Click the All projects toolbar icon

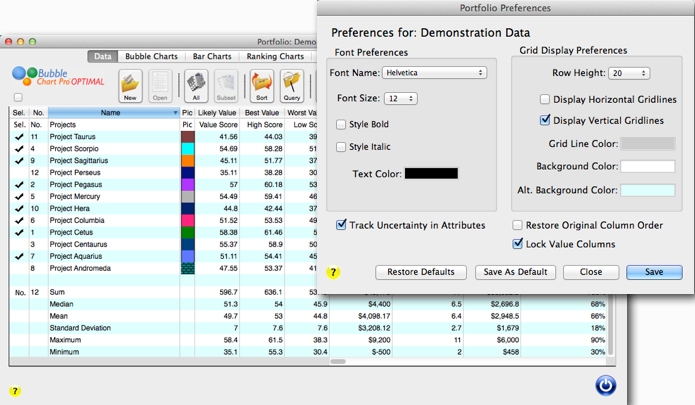pyautogui.click(x=196, y=86)
